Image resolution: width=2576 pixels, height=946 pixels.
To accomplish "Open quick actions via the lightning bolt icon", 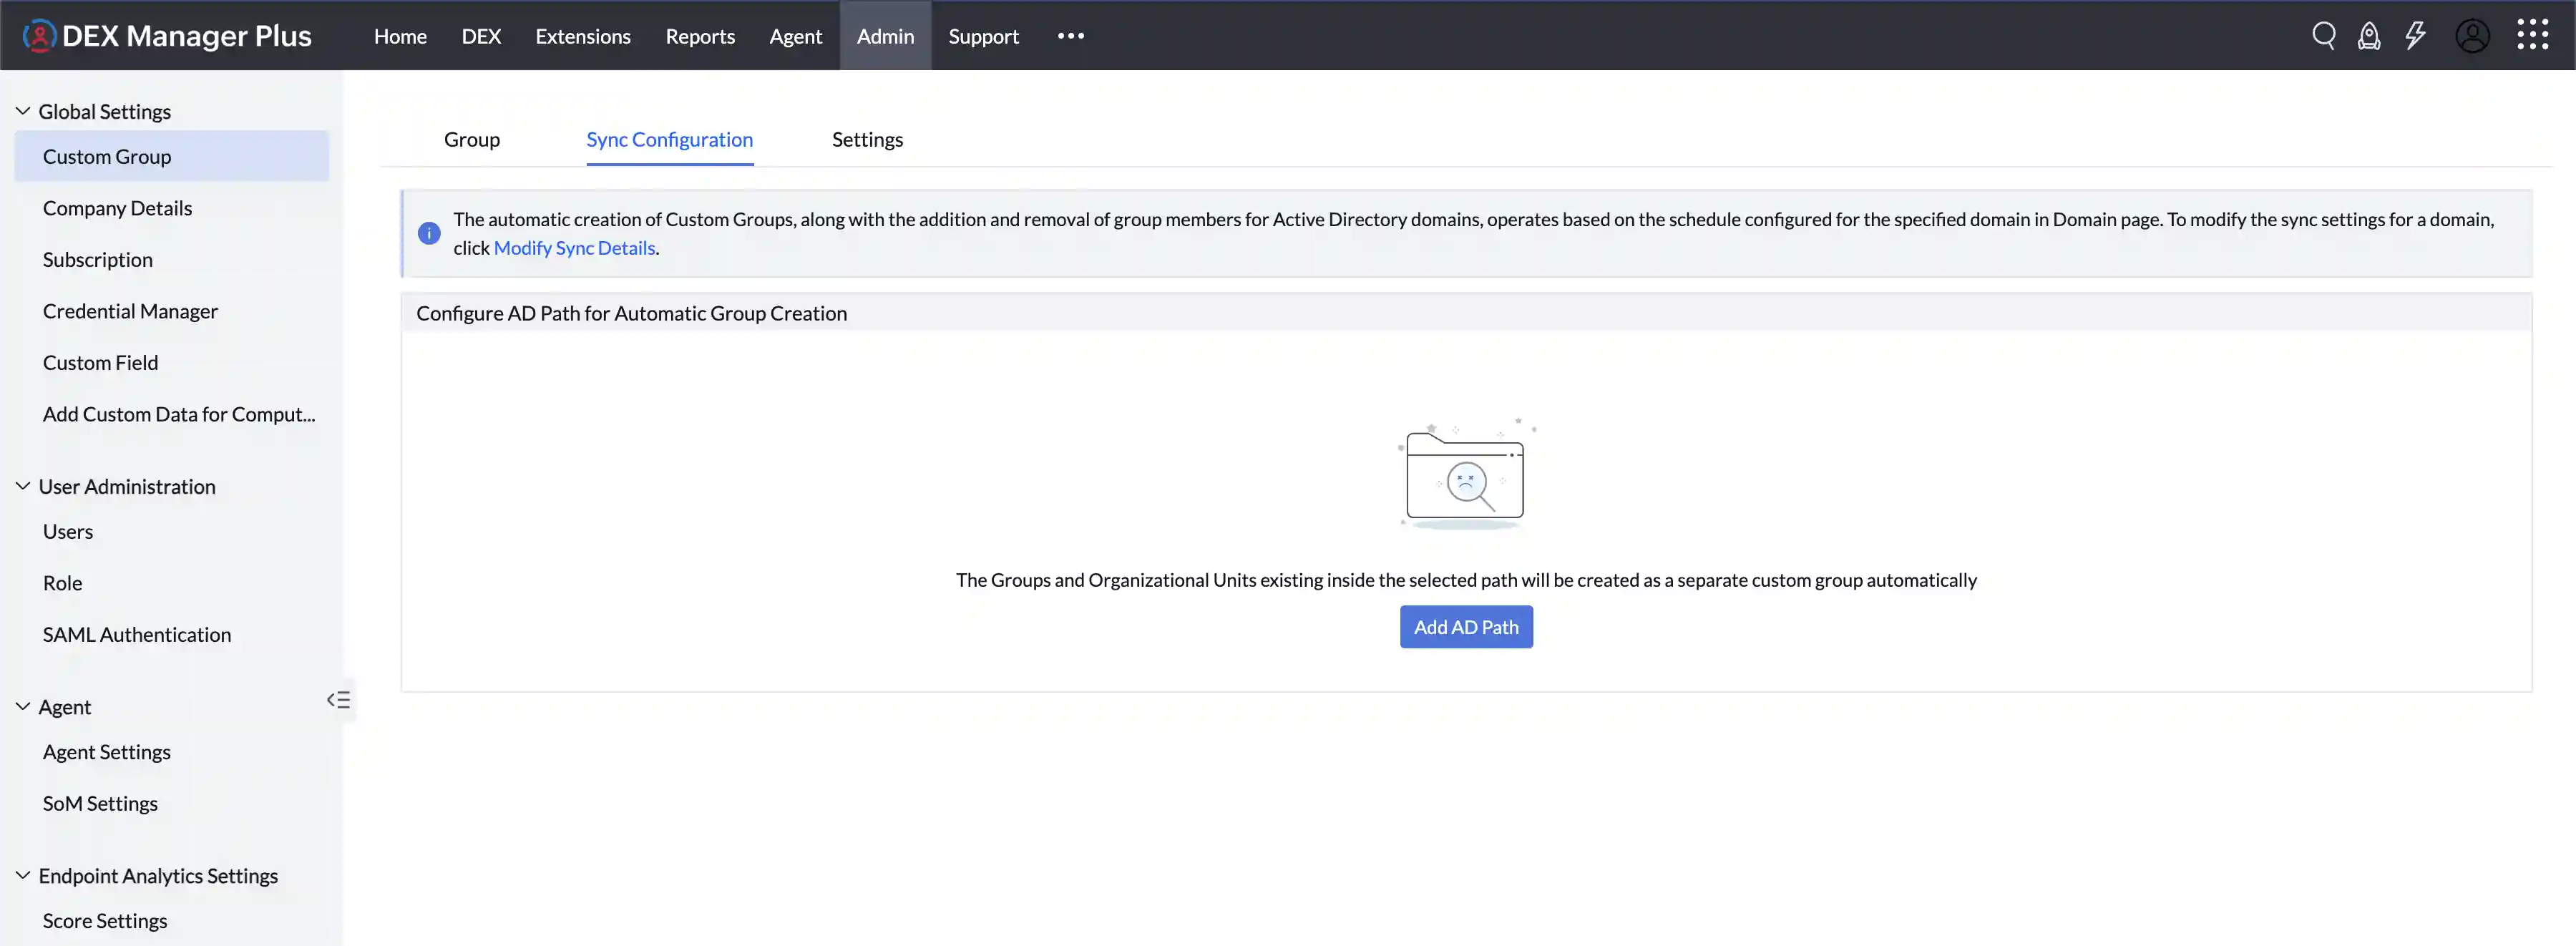I will pos(2416,35).
